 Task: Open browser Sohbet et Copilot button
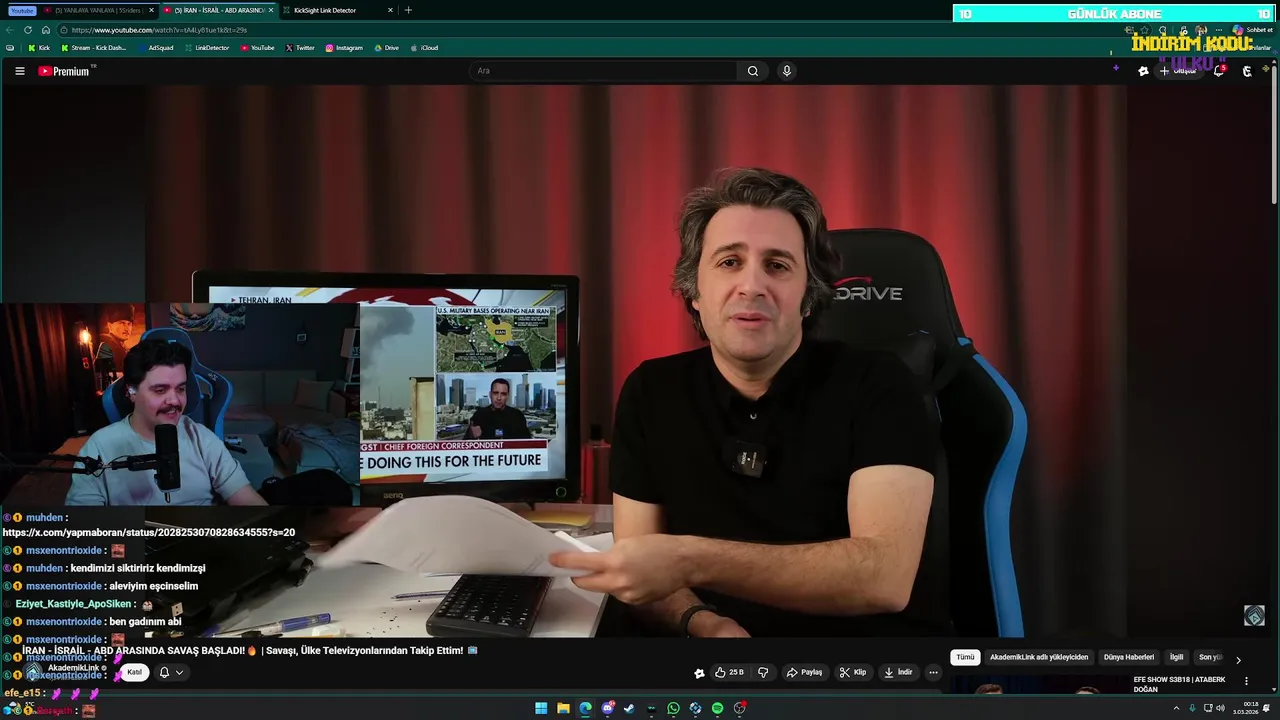tap(1252, 30)
